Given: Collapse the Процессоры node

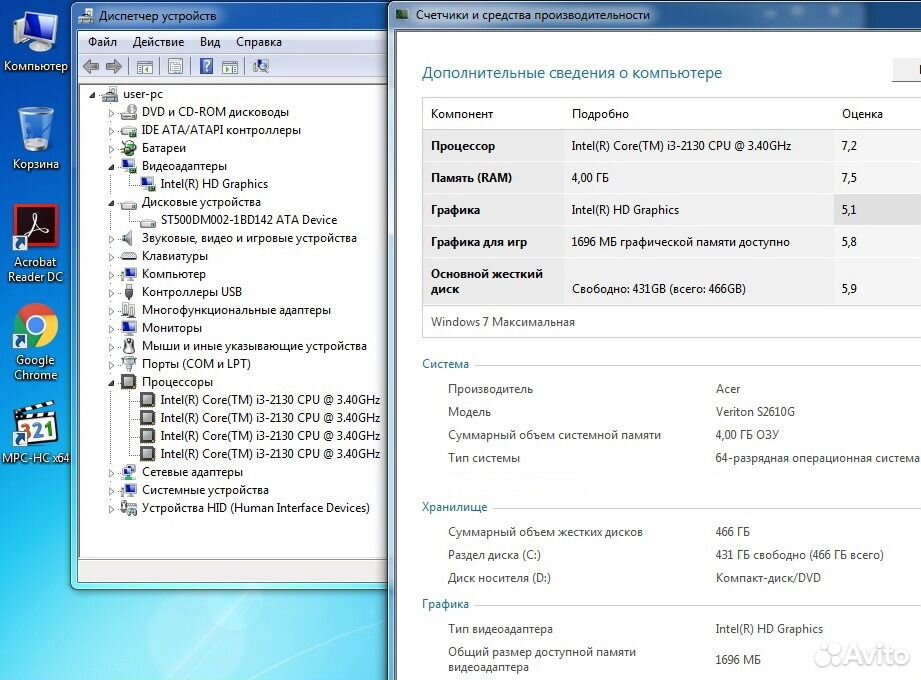Looking at the screenshot, I should (x=111, y=383).
